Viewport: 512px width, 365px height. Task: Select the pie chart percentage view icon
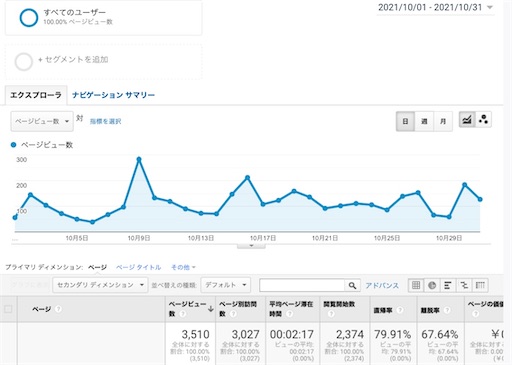432,285
